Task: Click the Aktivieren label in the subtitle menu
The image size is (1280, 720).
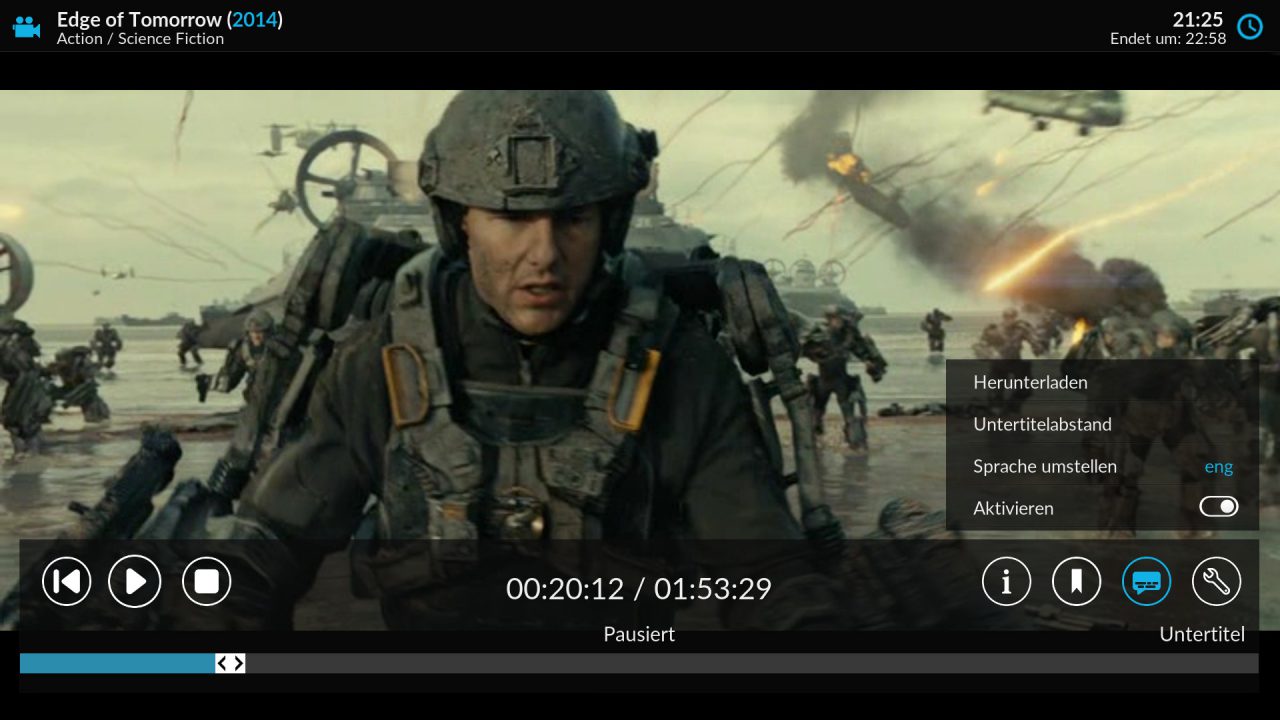Action: pos(1013,508)
